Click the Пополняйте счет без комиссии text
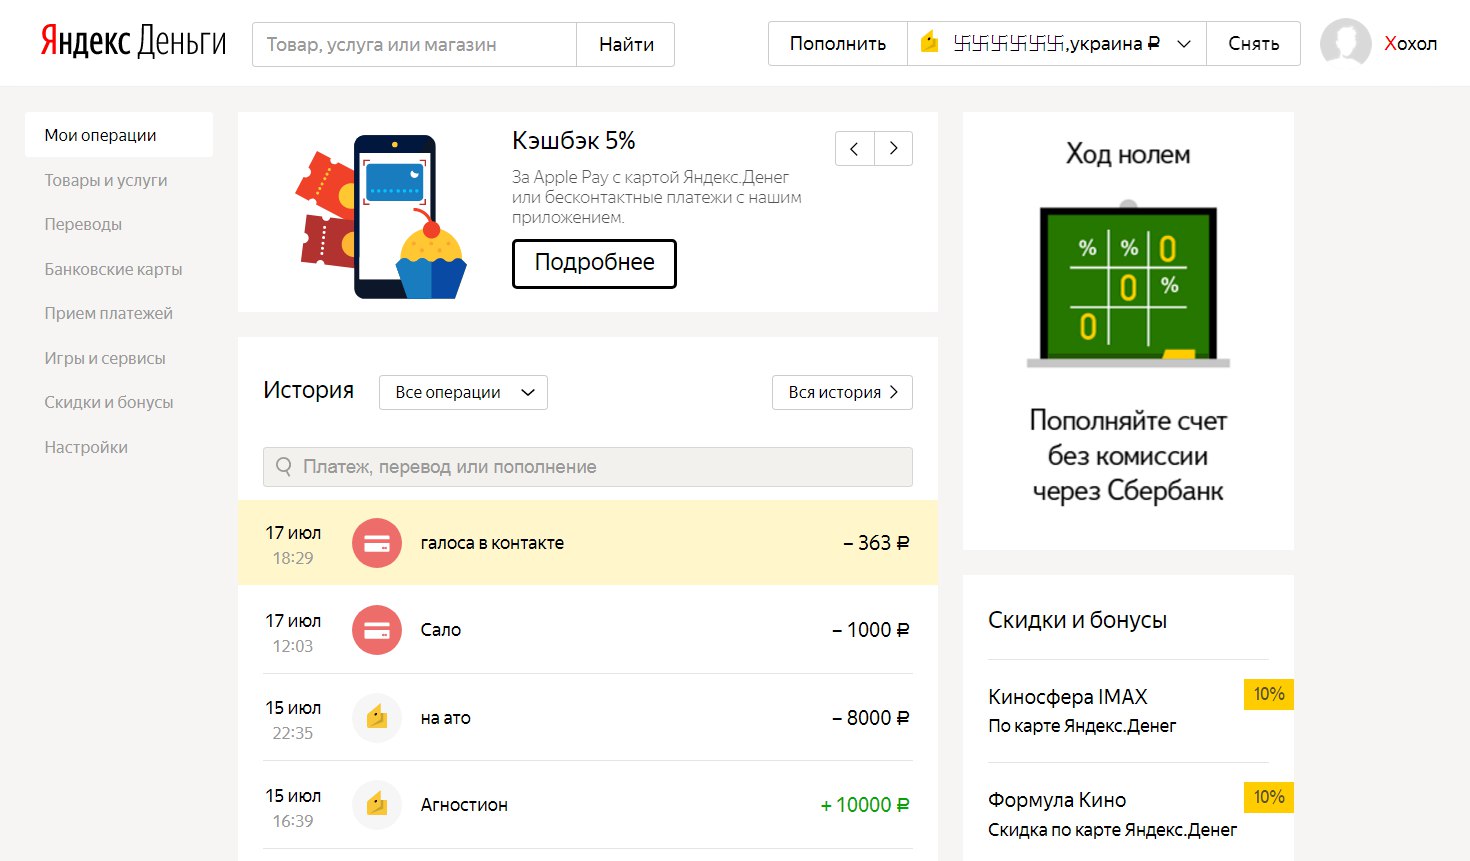The height and width of the screenshot is (861, 1470). (x=1128, y=456)
